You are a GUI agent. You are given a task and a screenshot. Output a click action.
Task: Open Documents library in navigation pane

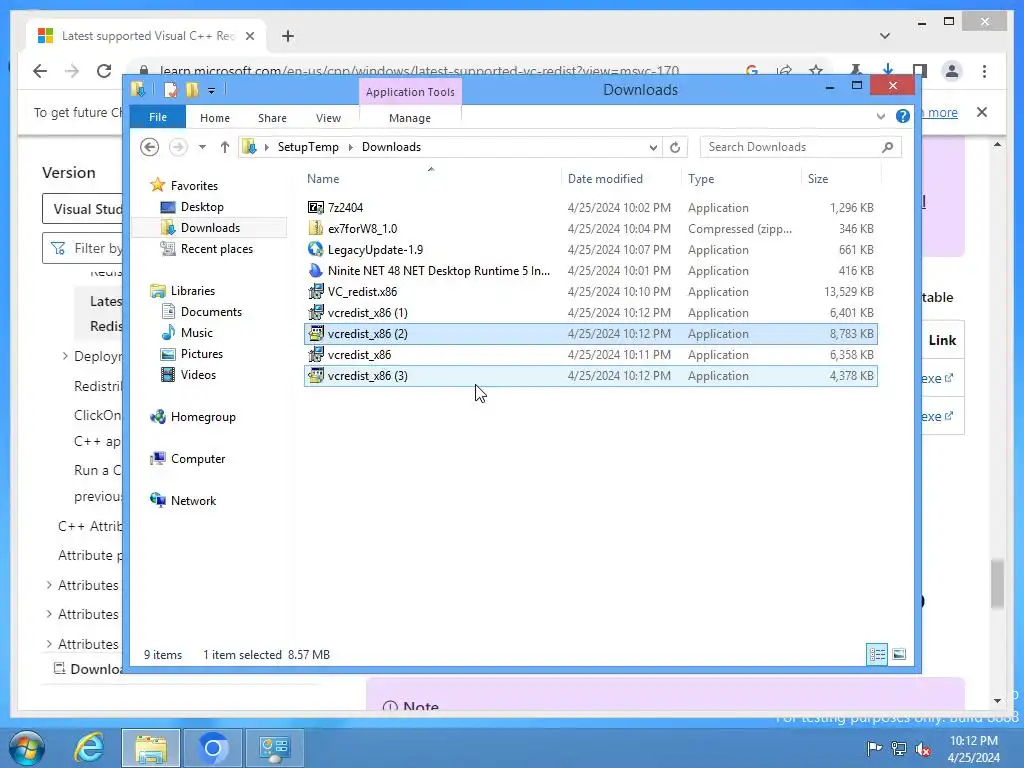[x=211, y=312]
